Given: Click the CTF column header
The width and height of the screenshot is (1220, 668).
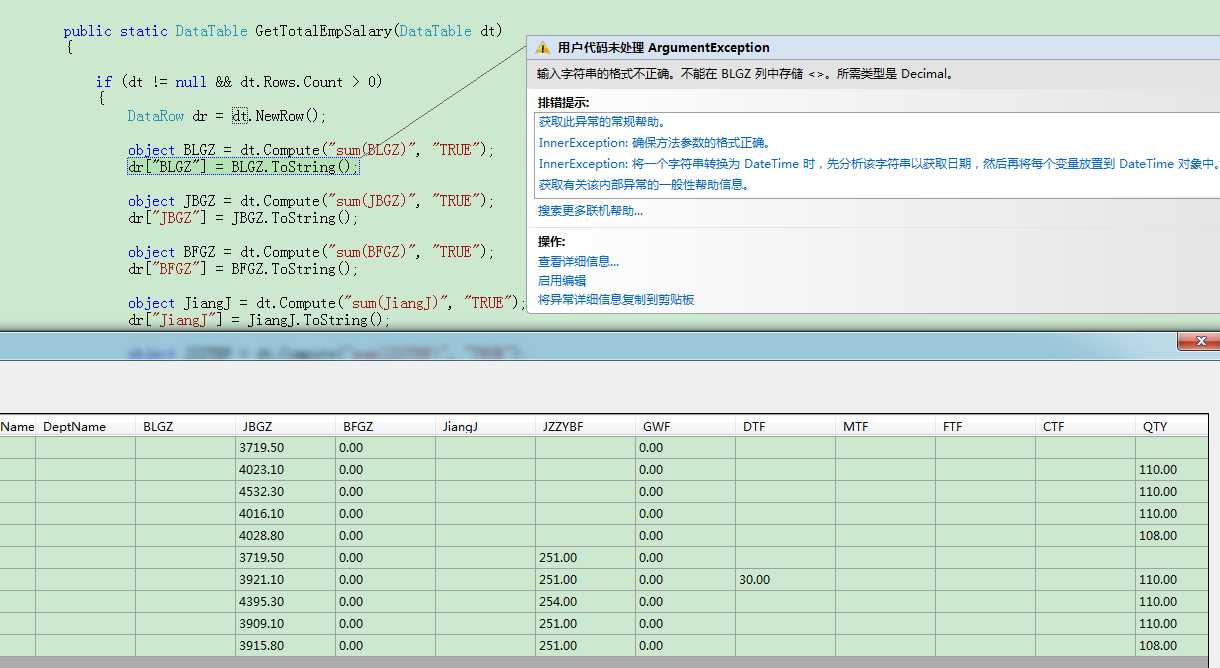Looking at the screenshot, I should [1086, 426].
